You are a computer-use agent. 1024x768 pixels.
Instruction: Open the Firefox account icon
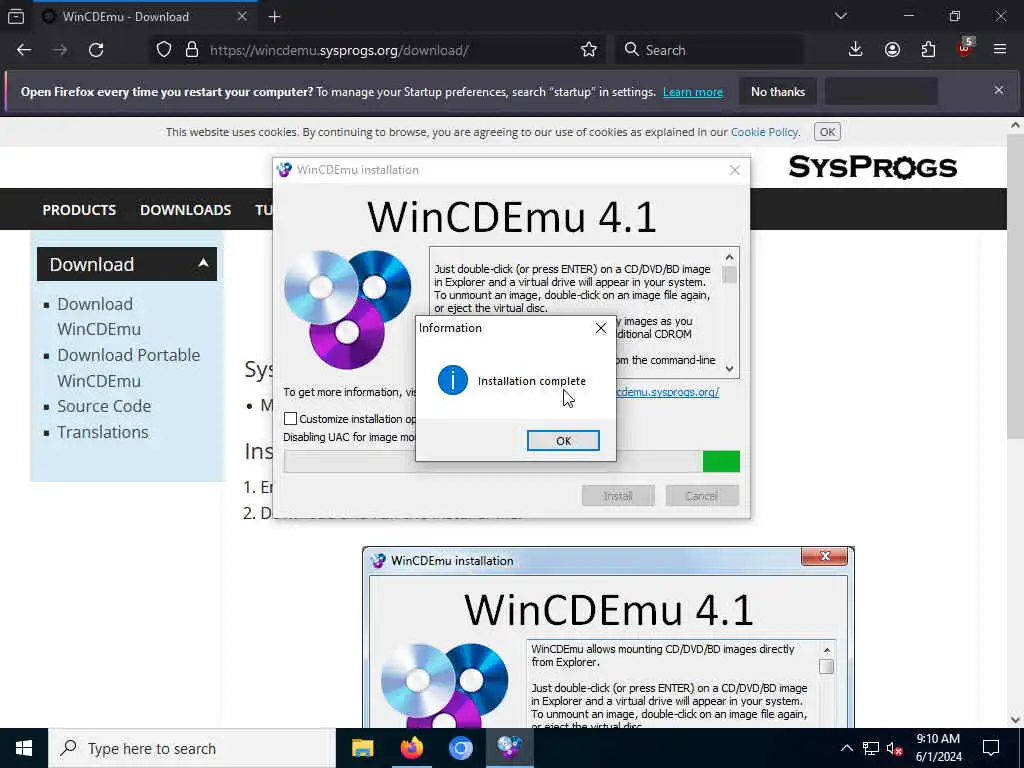pos(892,50)
